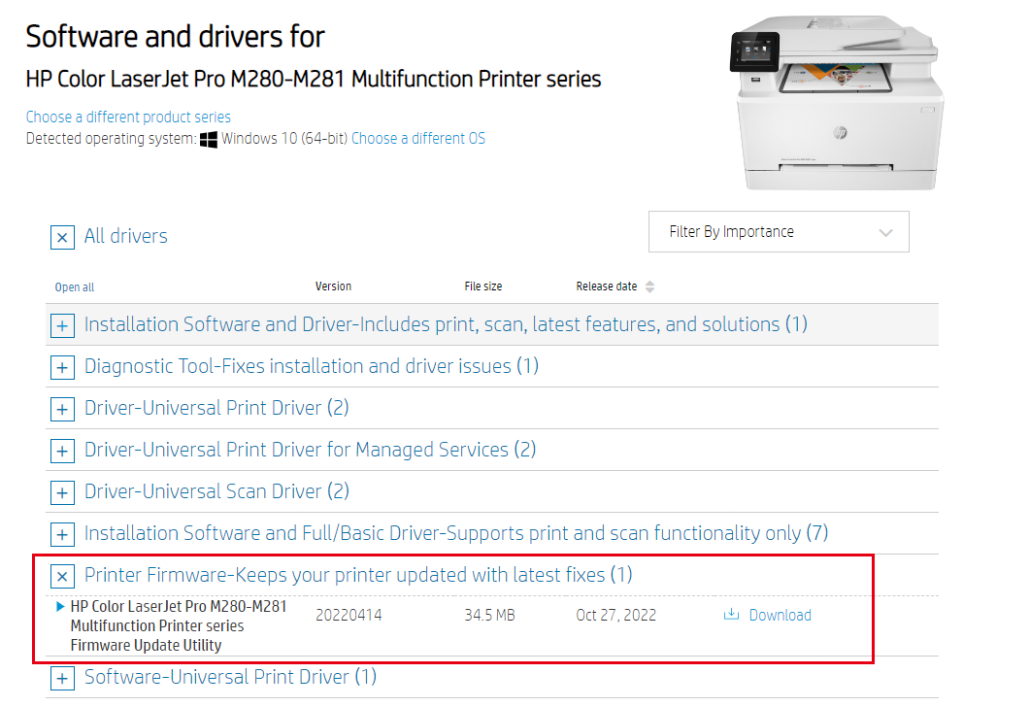Click the Windows logo icon
Screen dimensions: 1030x707
click(x=208, y=139)
